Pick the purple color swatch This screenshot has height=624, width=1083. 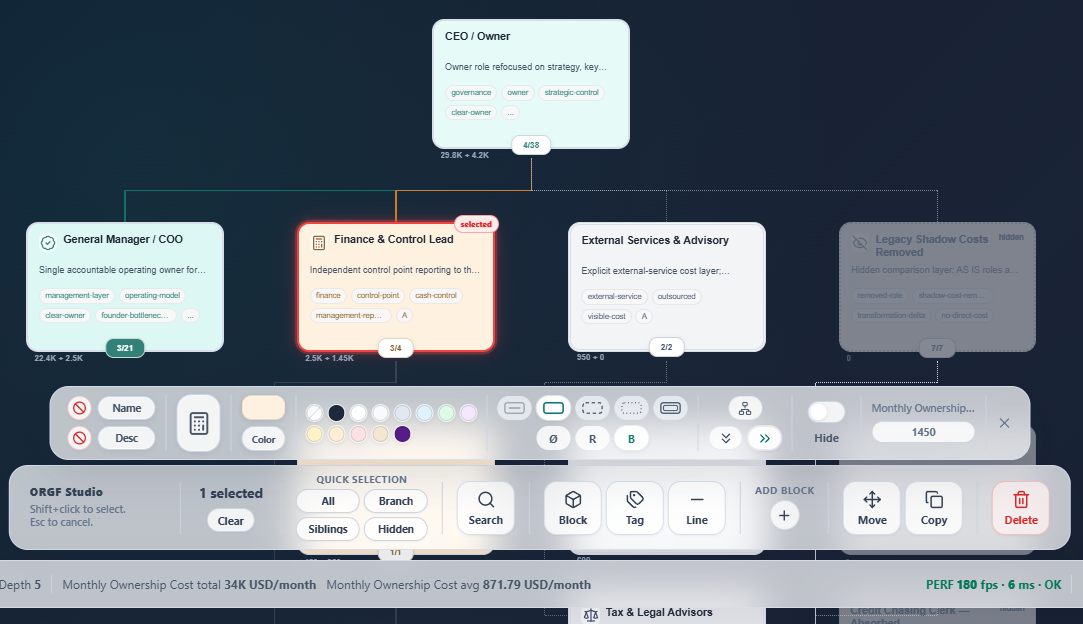pos(402,434)
